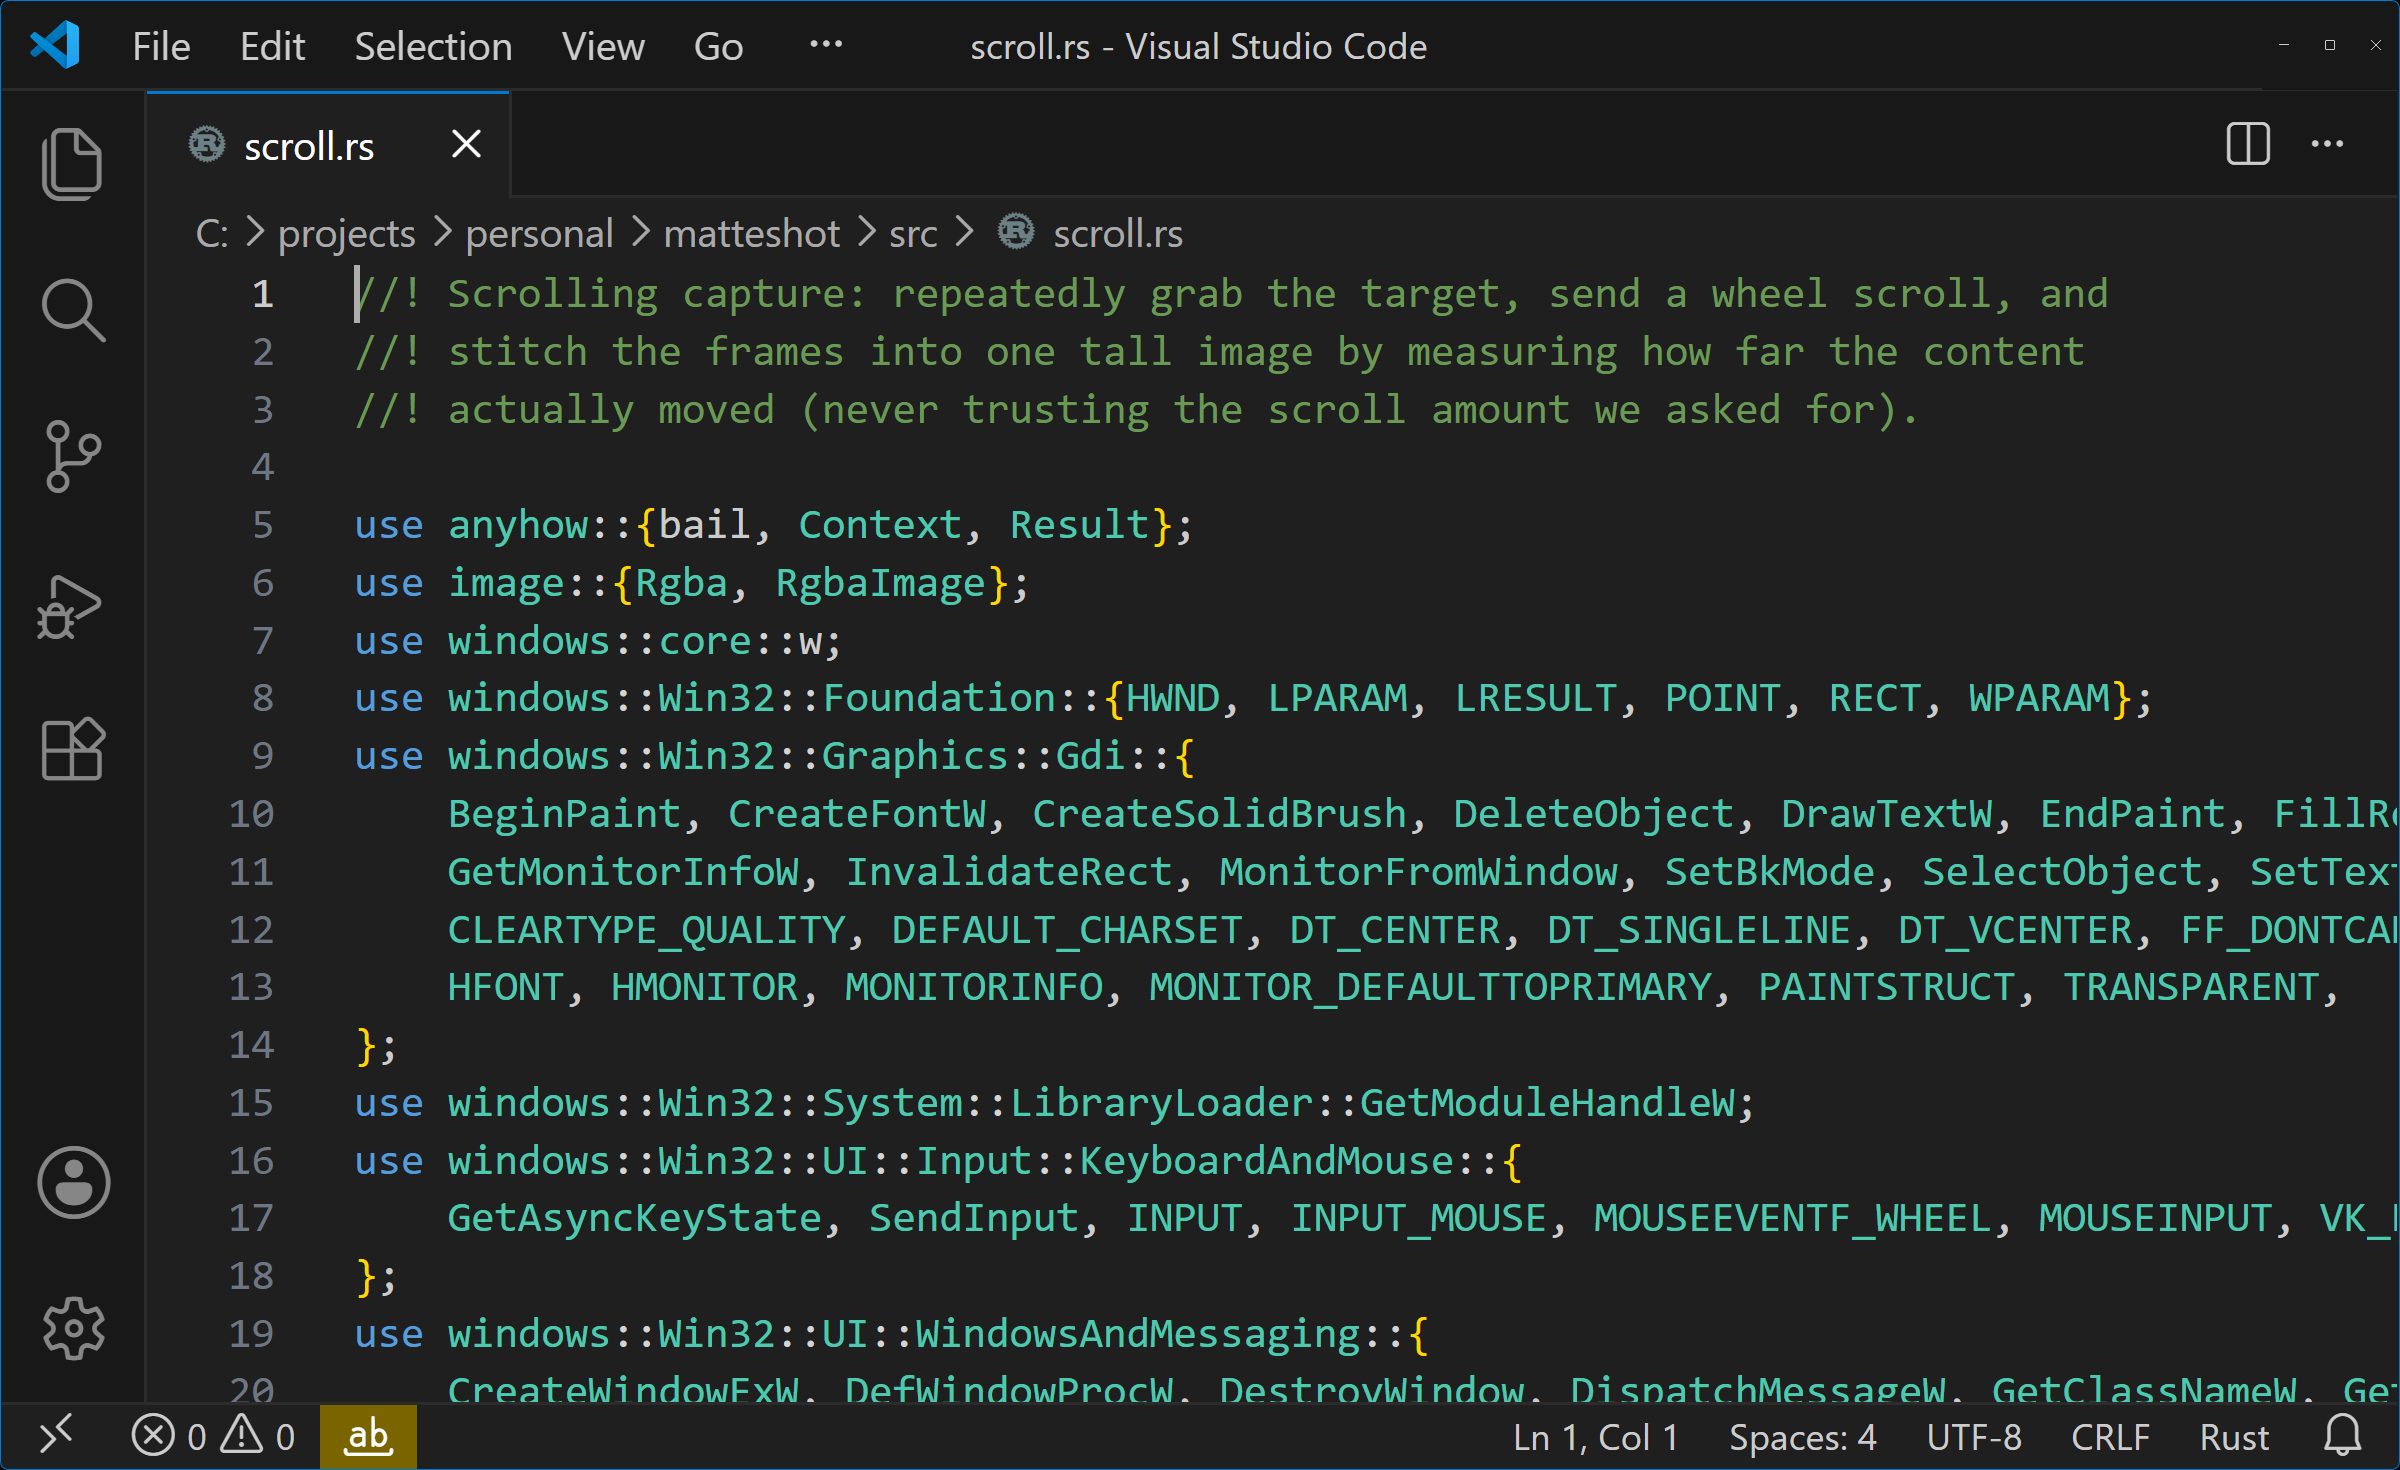Click 'WindowsAndMessaging' on line 19

pyautogui.click(x=1138, y=1334)
